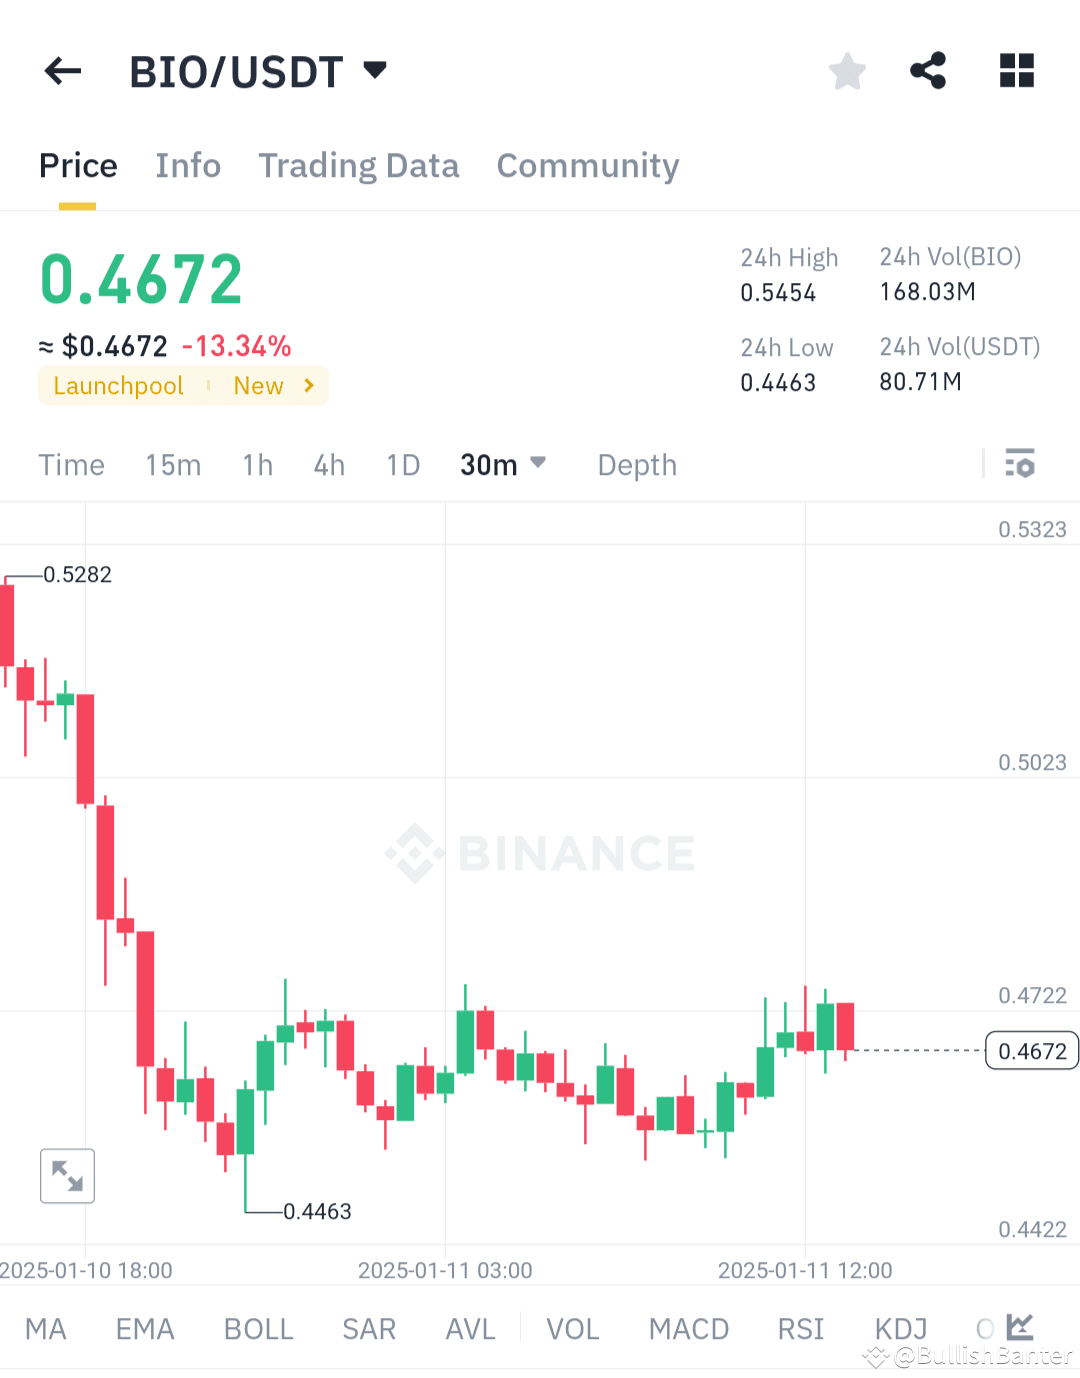Viewport: 1080px width, 1378px height.
Task: Toggle the MA indicator on the chart
Action: point(46,1328)
